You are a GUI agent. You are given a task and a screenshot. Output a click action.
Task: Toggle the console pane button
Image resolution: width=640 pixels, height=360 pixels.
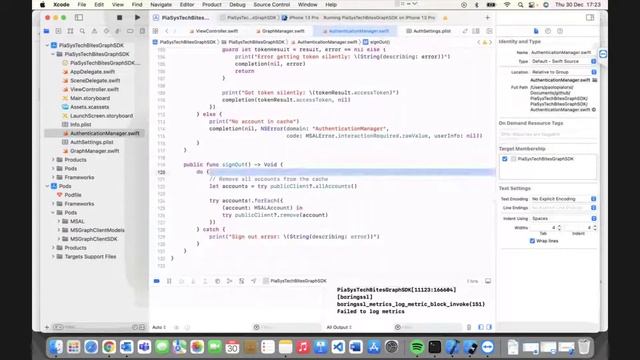pos(489,327)
